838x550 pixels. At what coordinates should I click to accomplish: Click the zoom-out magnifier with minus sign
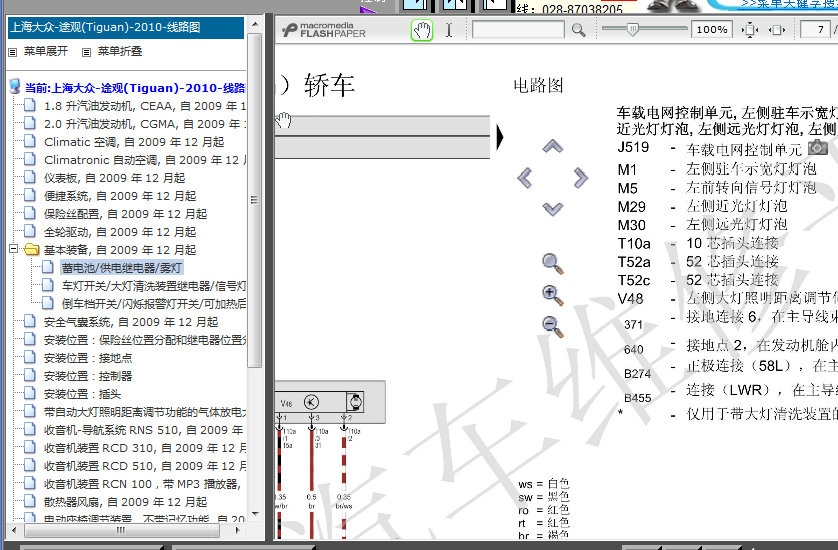(553, 327)
